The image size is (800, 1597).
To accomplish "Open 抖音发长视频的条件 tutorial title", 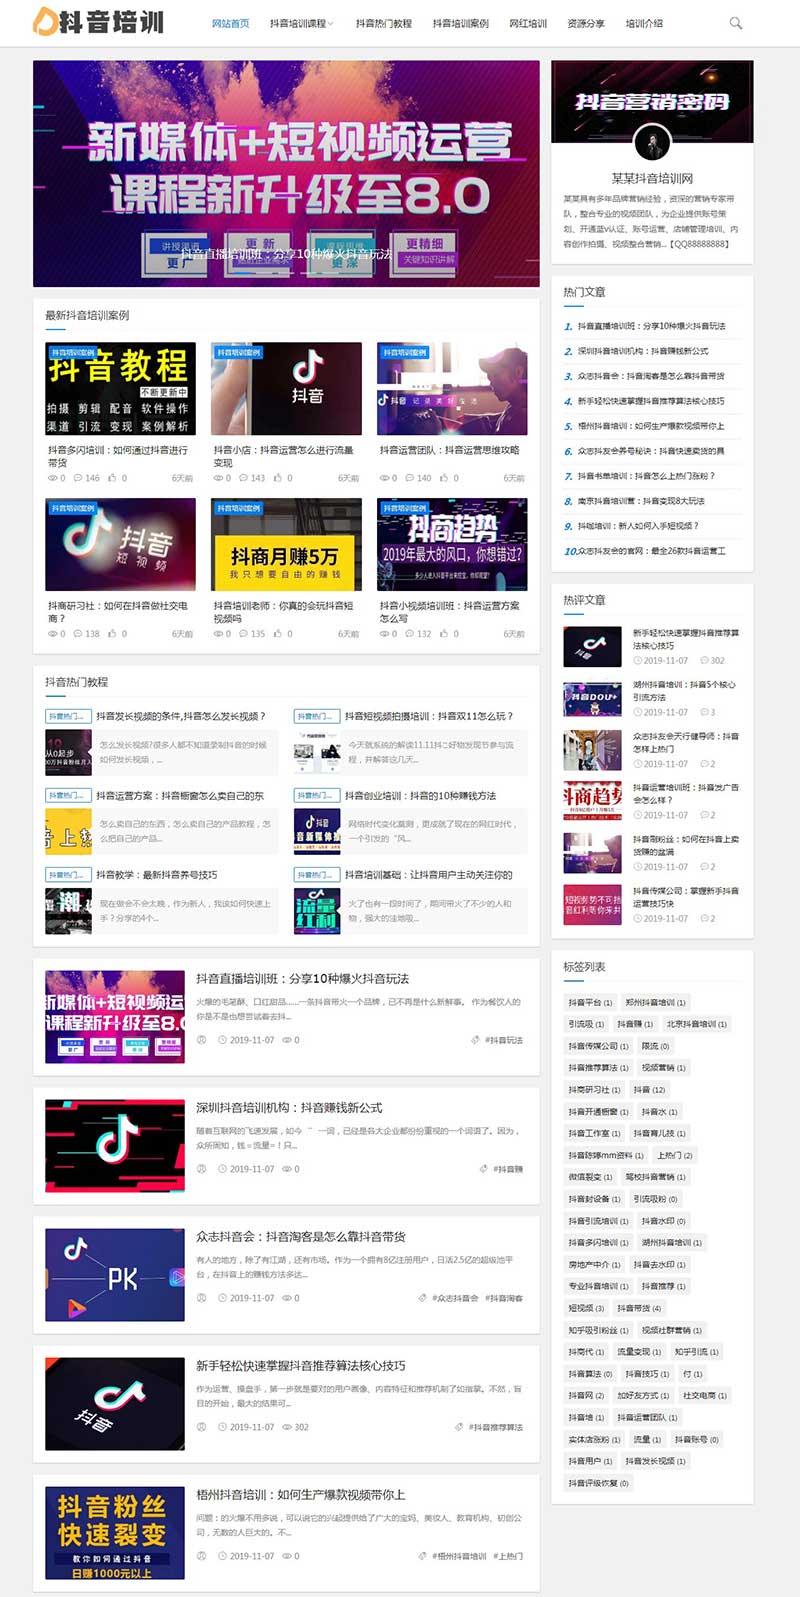I will click(181, 716).
